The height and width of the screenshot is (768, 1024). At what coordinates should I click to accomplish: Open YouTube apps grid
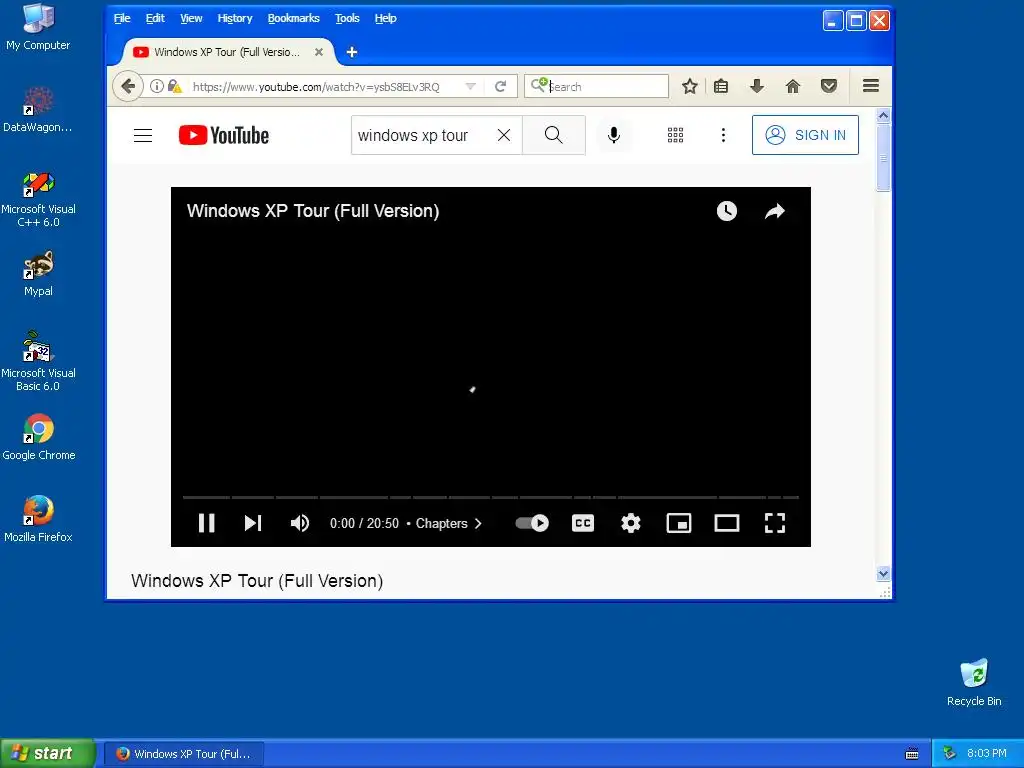tap(675, 135)
